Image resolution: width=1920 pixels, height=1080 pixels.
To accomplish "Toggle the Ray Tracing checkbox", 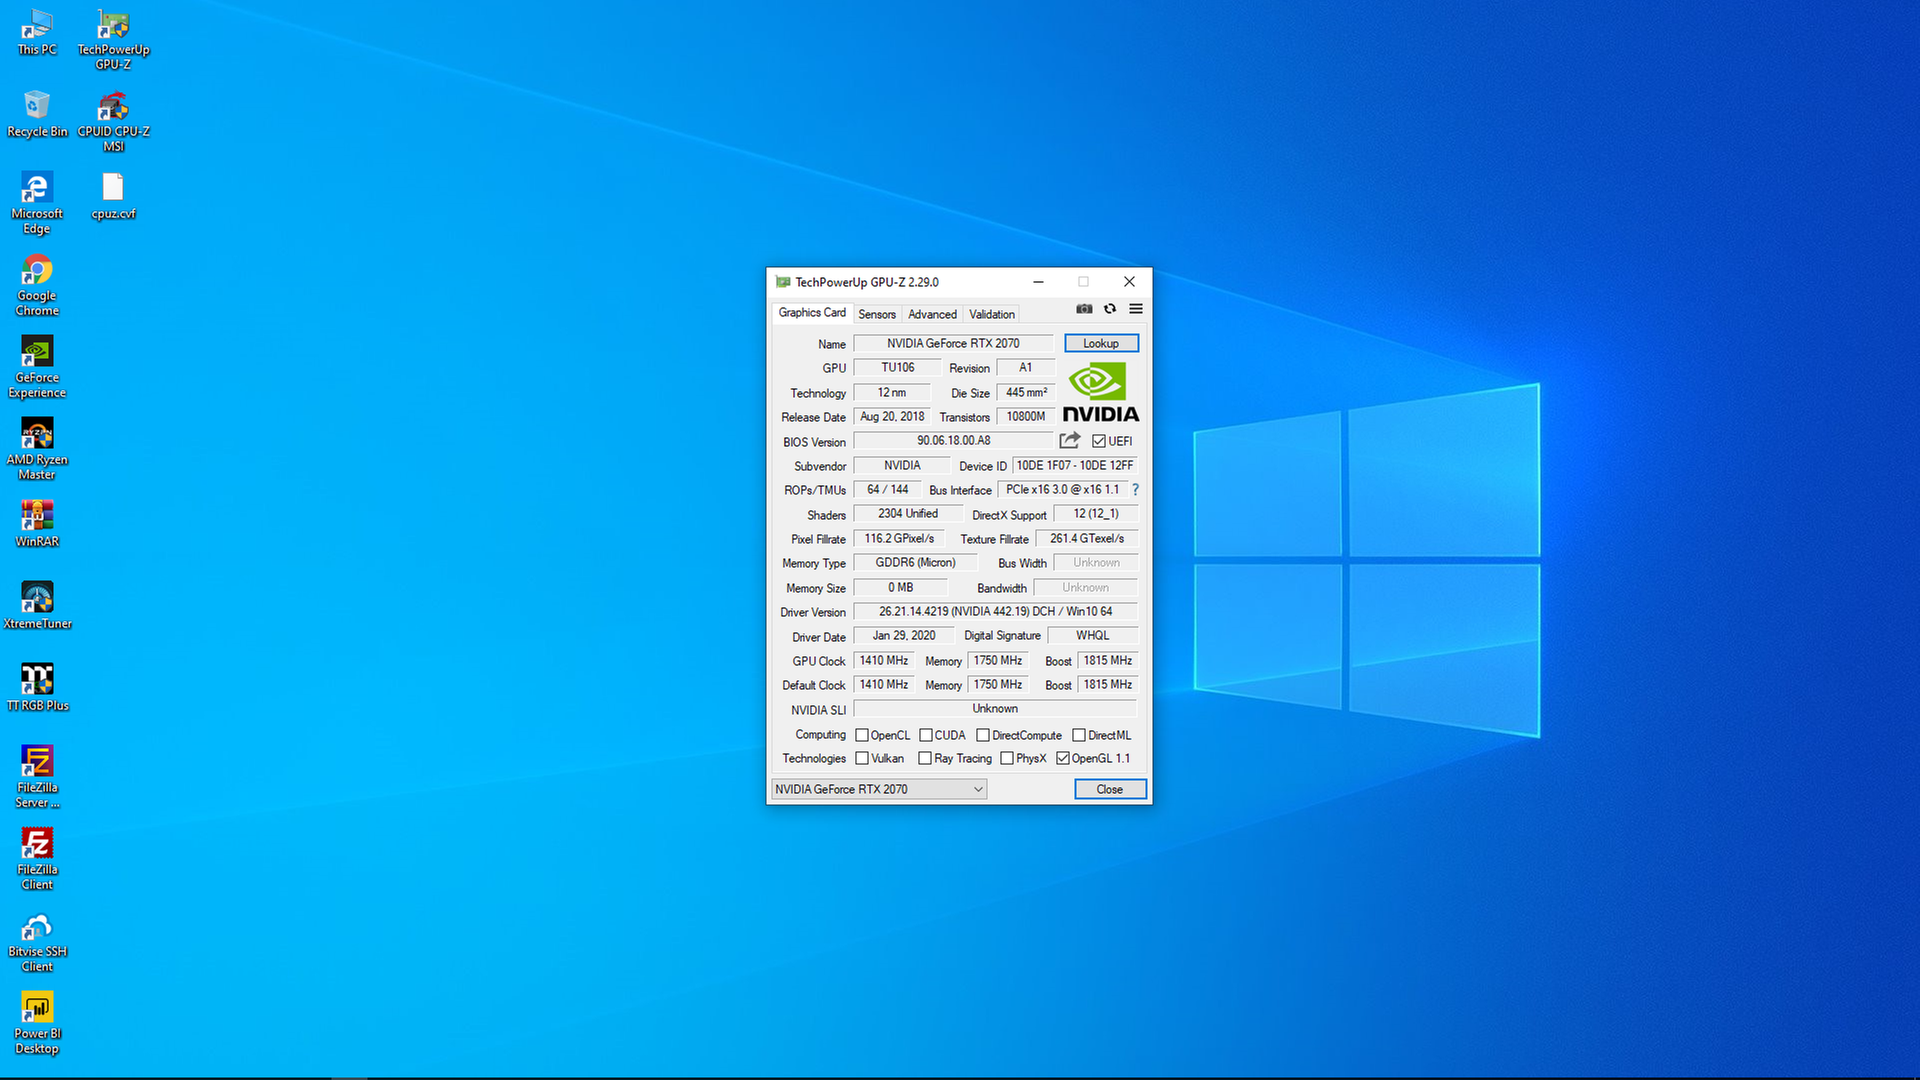I will pos(924,758).
